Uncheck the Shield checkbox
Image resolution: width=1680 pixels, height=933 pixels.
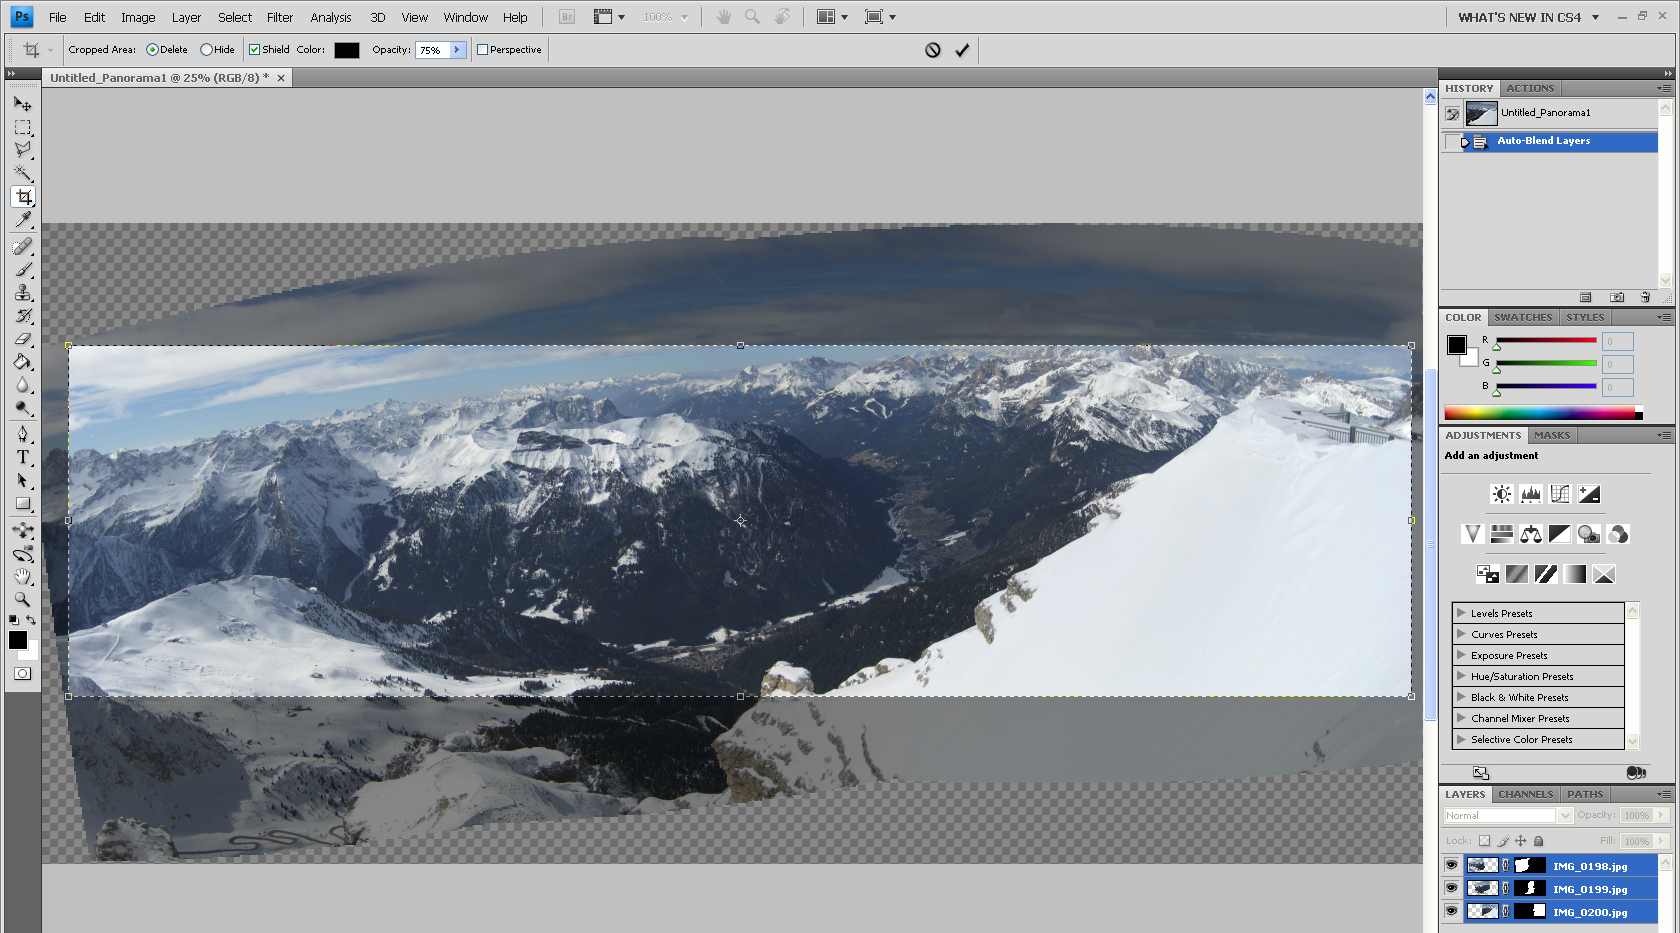(255, 50)
